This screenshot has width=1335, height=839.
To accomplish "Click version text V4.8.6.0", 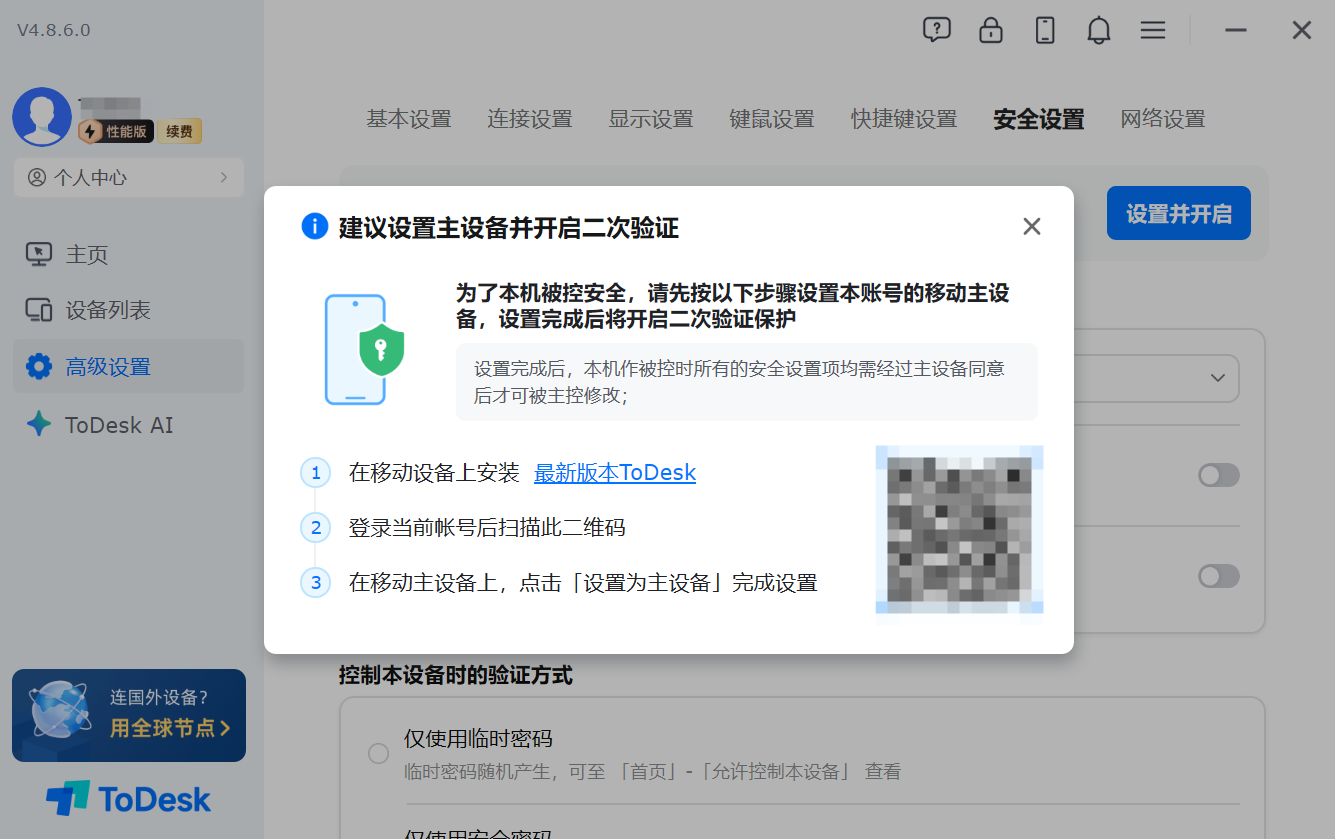I will pos(54,30).
